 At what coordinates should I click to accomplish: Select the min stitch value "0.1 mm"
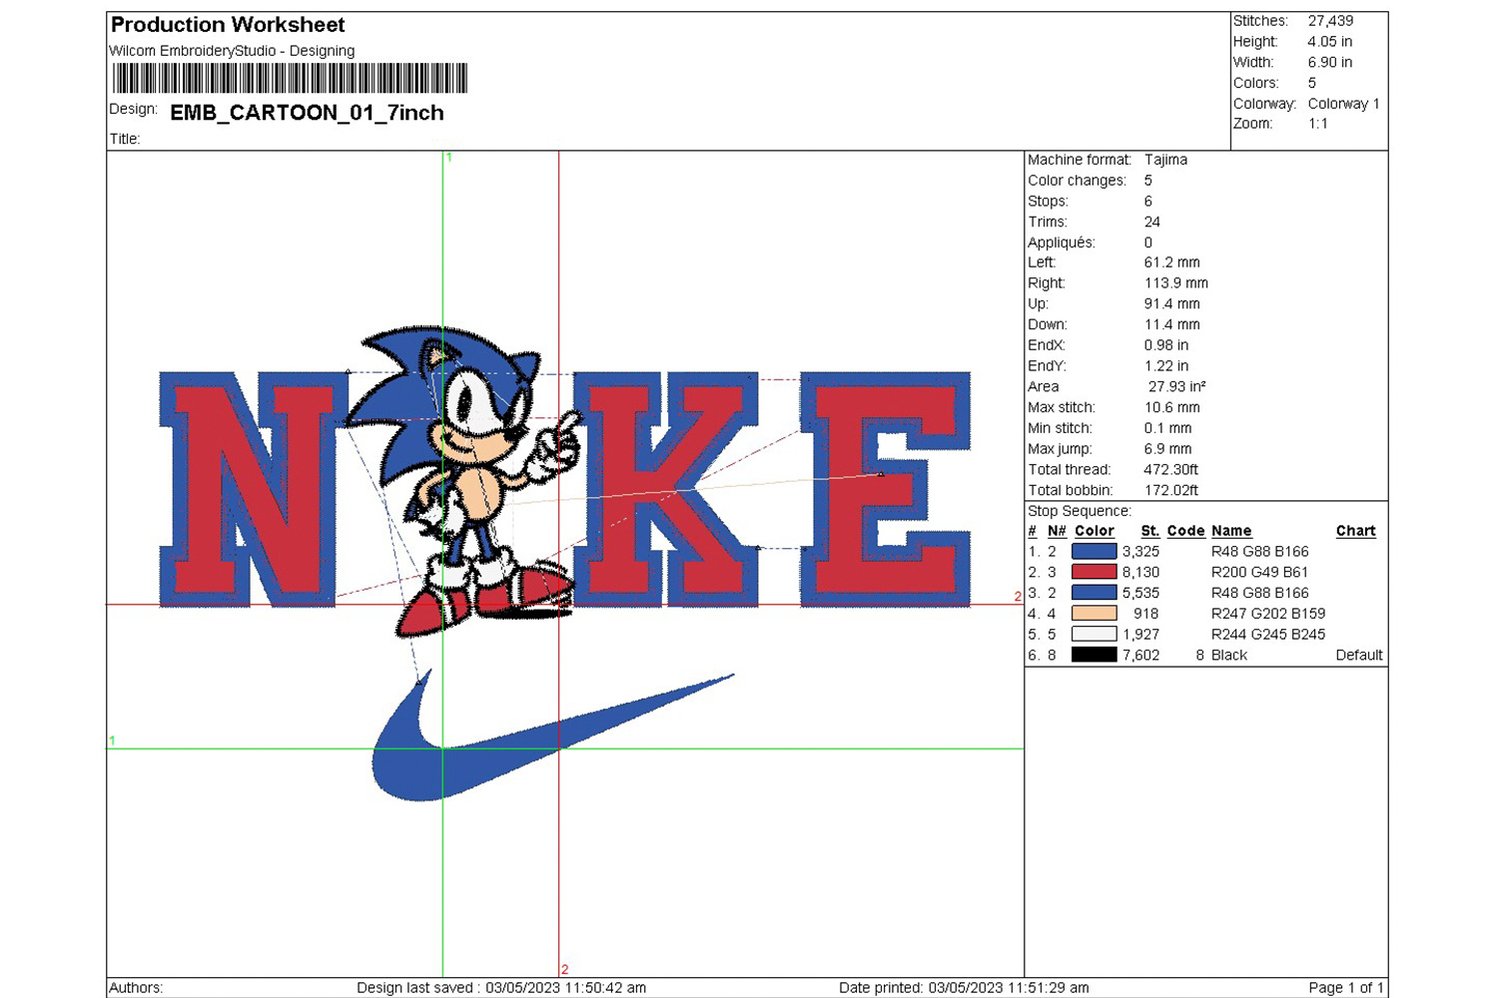coord(1168,428)
